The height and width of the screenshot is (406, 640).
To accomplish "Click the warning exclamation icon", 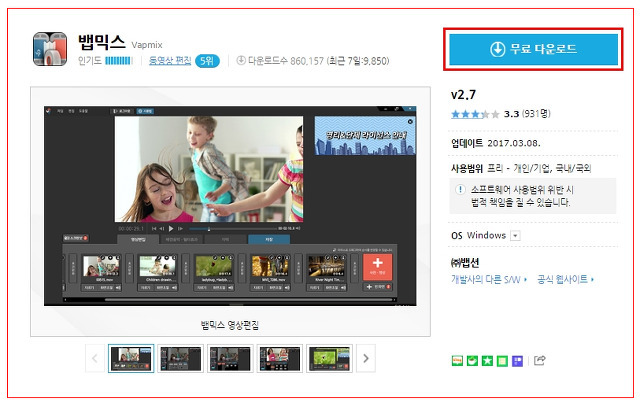I will pyautogui.click(x=460, y=190).
